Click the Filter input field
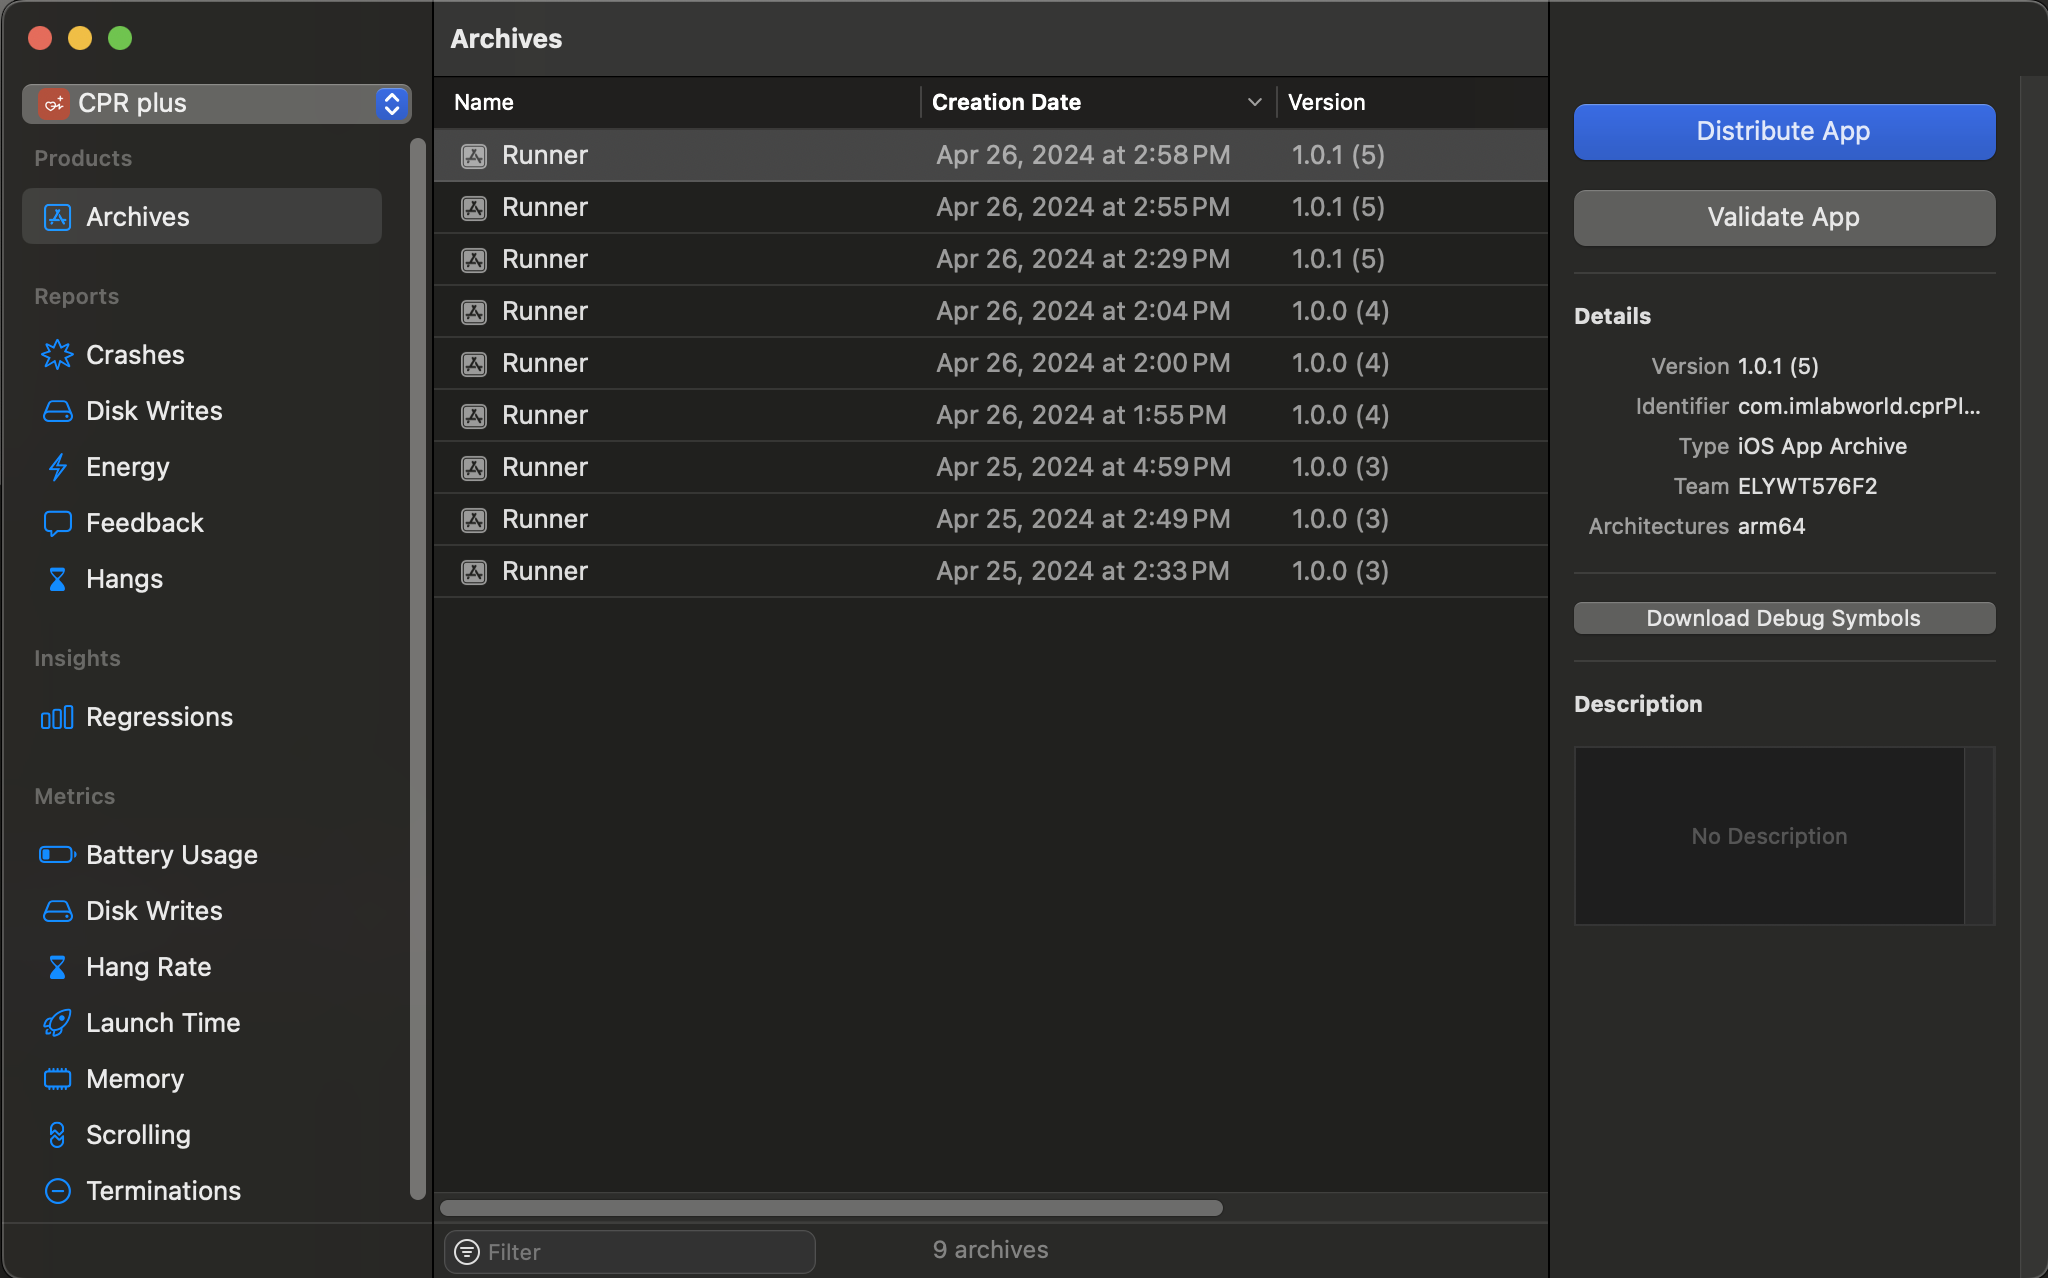This screenshot has width=2048, height=1278. [x=630, y=1252]
